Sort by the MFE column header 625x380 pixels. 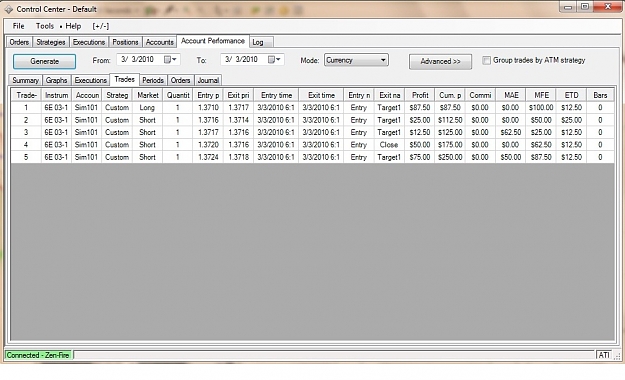pos(541,95)
